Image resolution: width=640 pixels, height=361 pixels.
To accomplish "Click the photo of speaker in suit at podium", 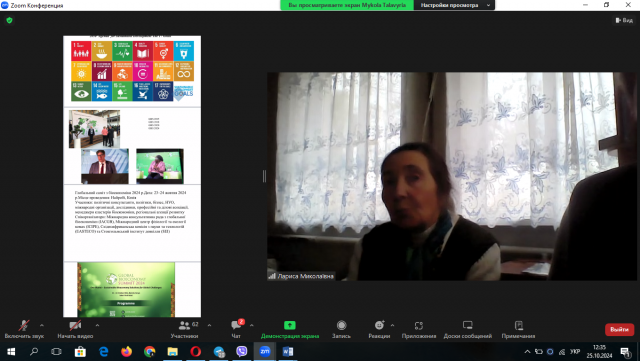I will (105, 166).
